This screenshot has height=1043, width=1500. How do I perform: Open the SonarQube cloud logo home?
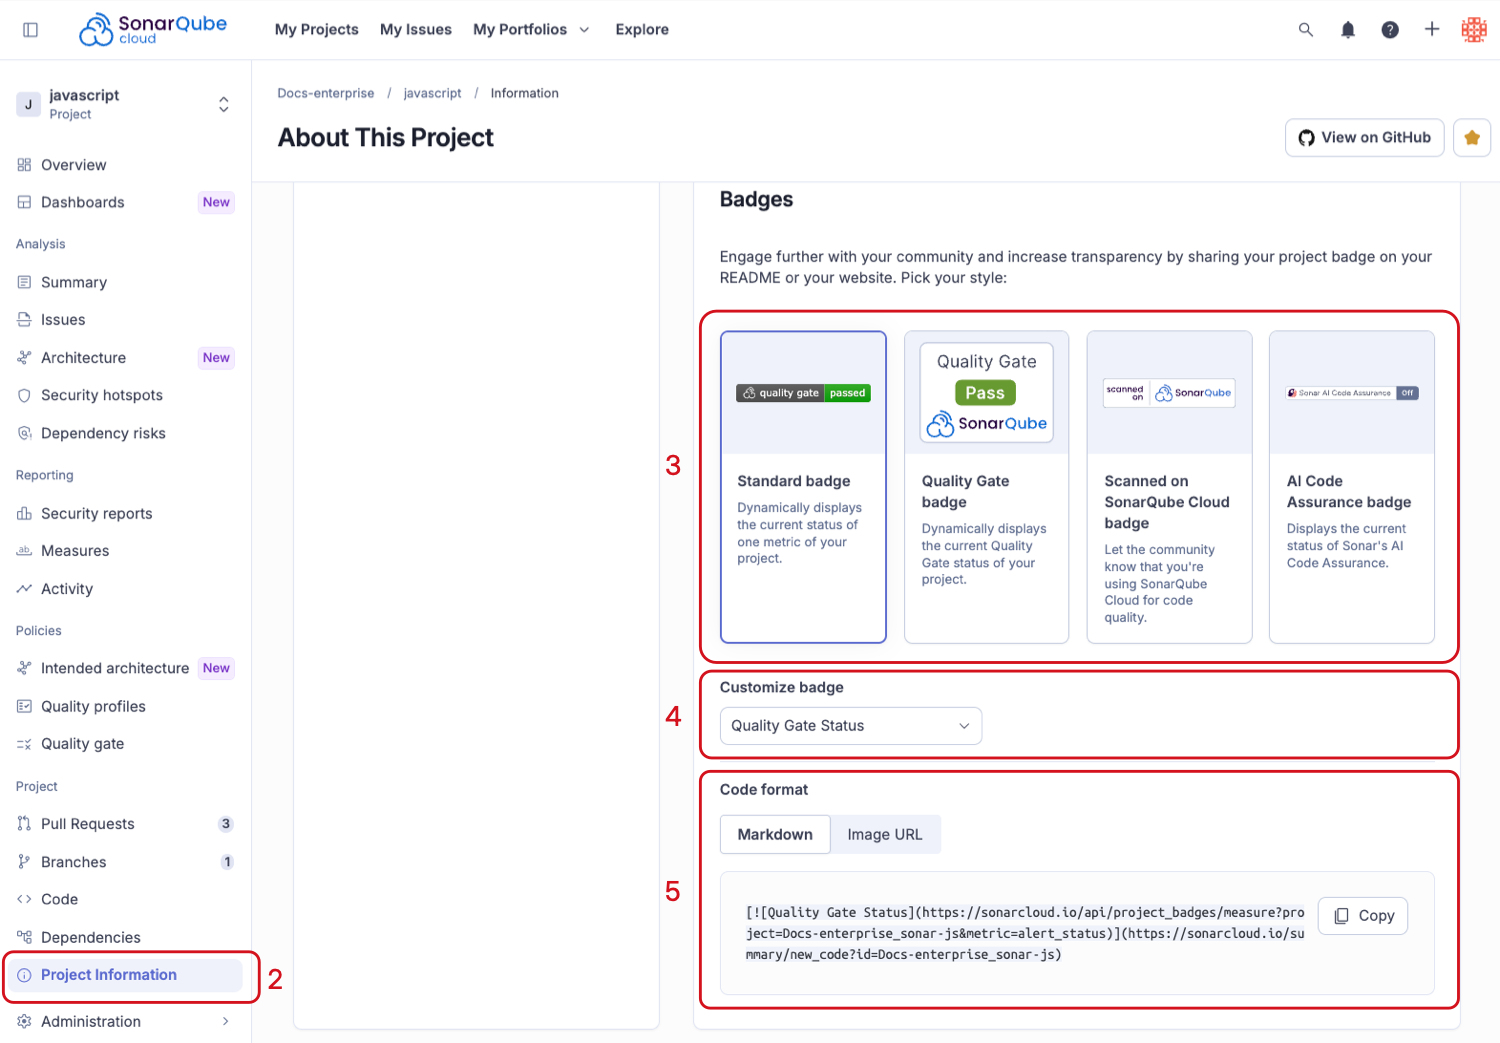click(x=153, y=29)
